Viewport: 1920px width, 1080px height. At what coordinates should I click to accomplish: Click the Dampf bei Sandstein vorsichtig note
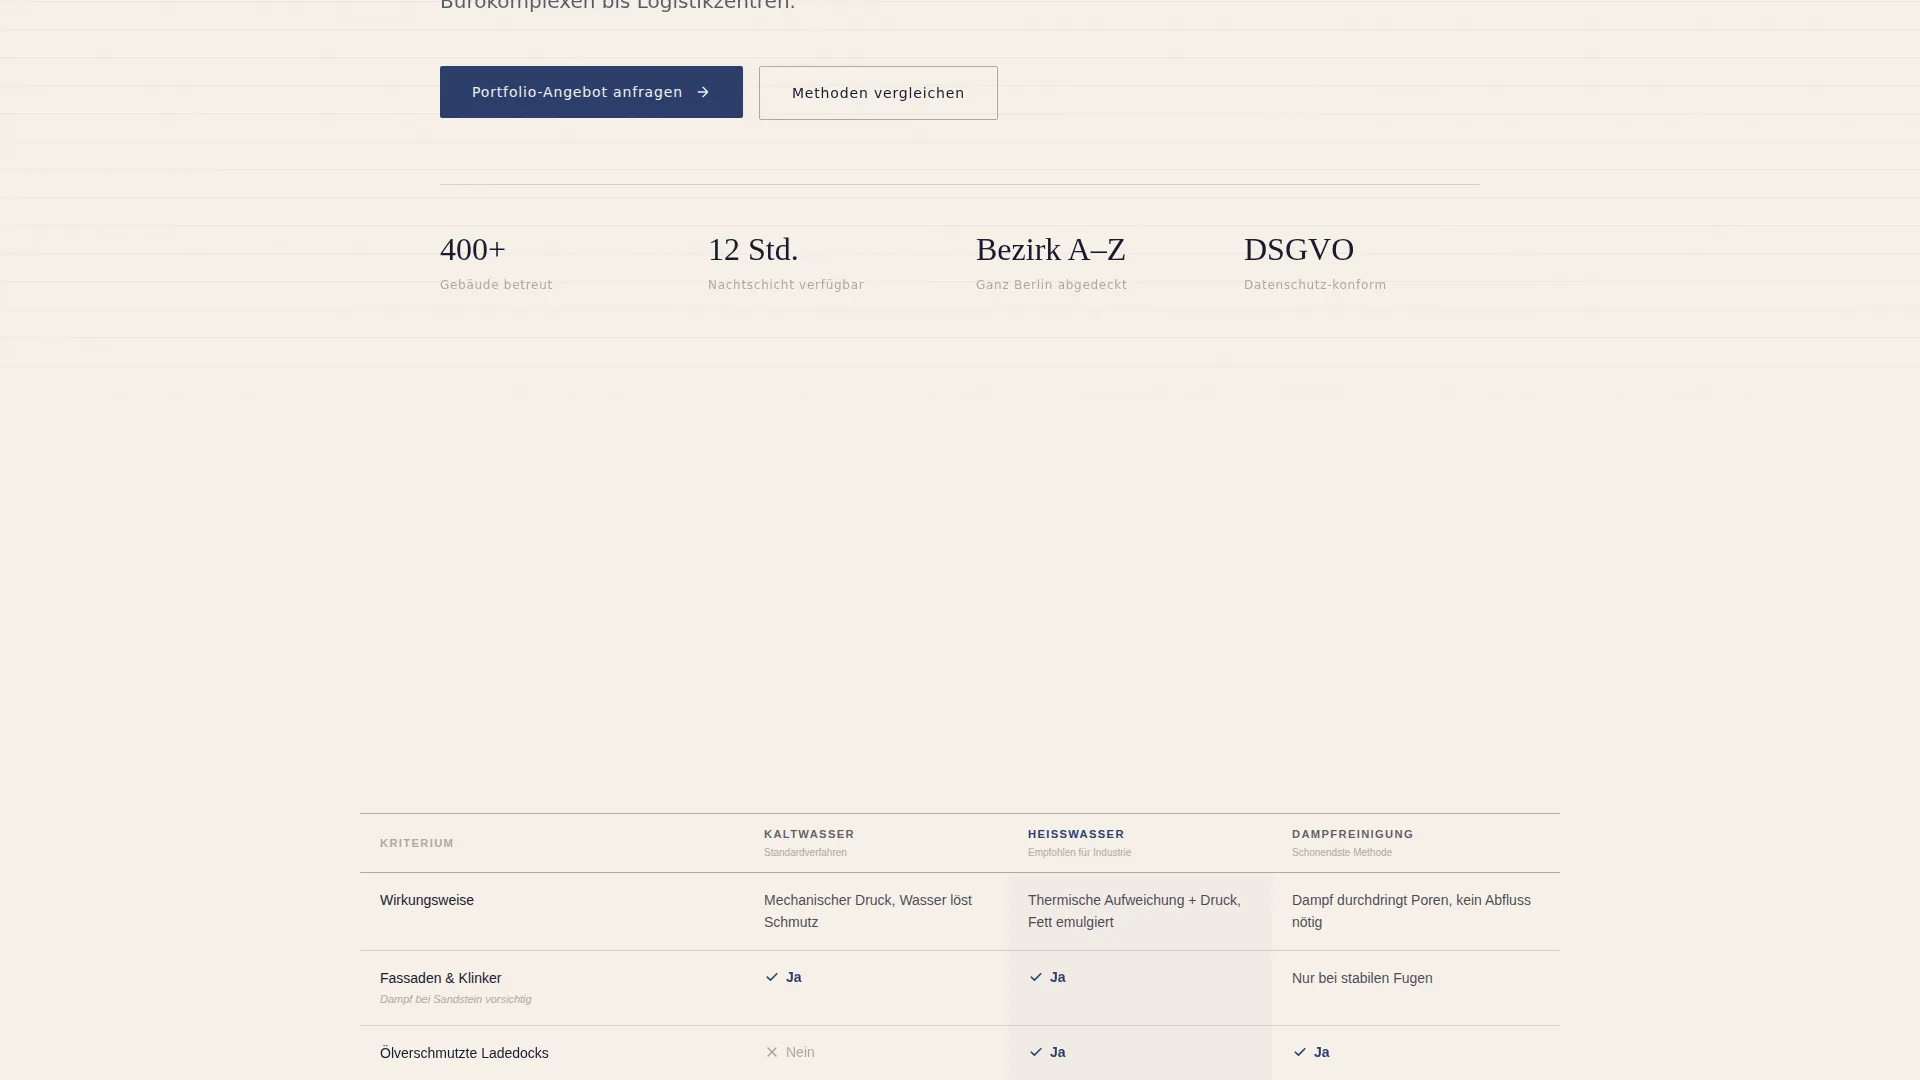455,999
